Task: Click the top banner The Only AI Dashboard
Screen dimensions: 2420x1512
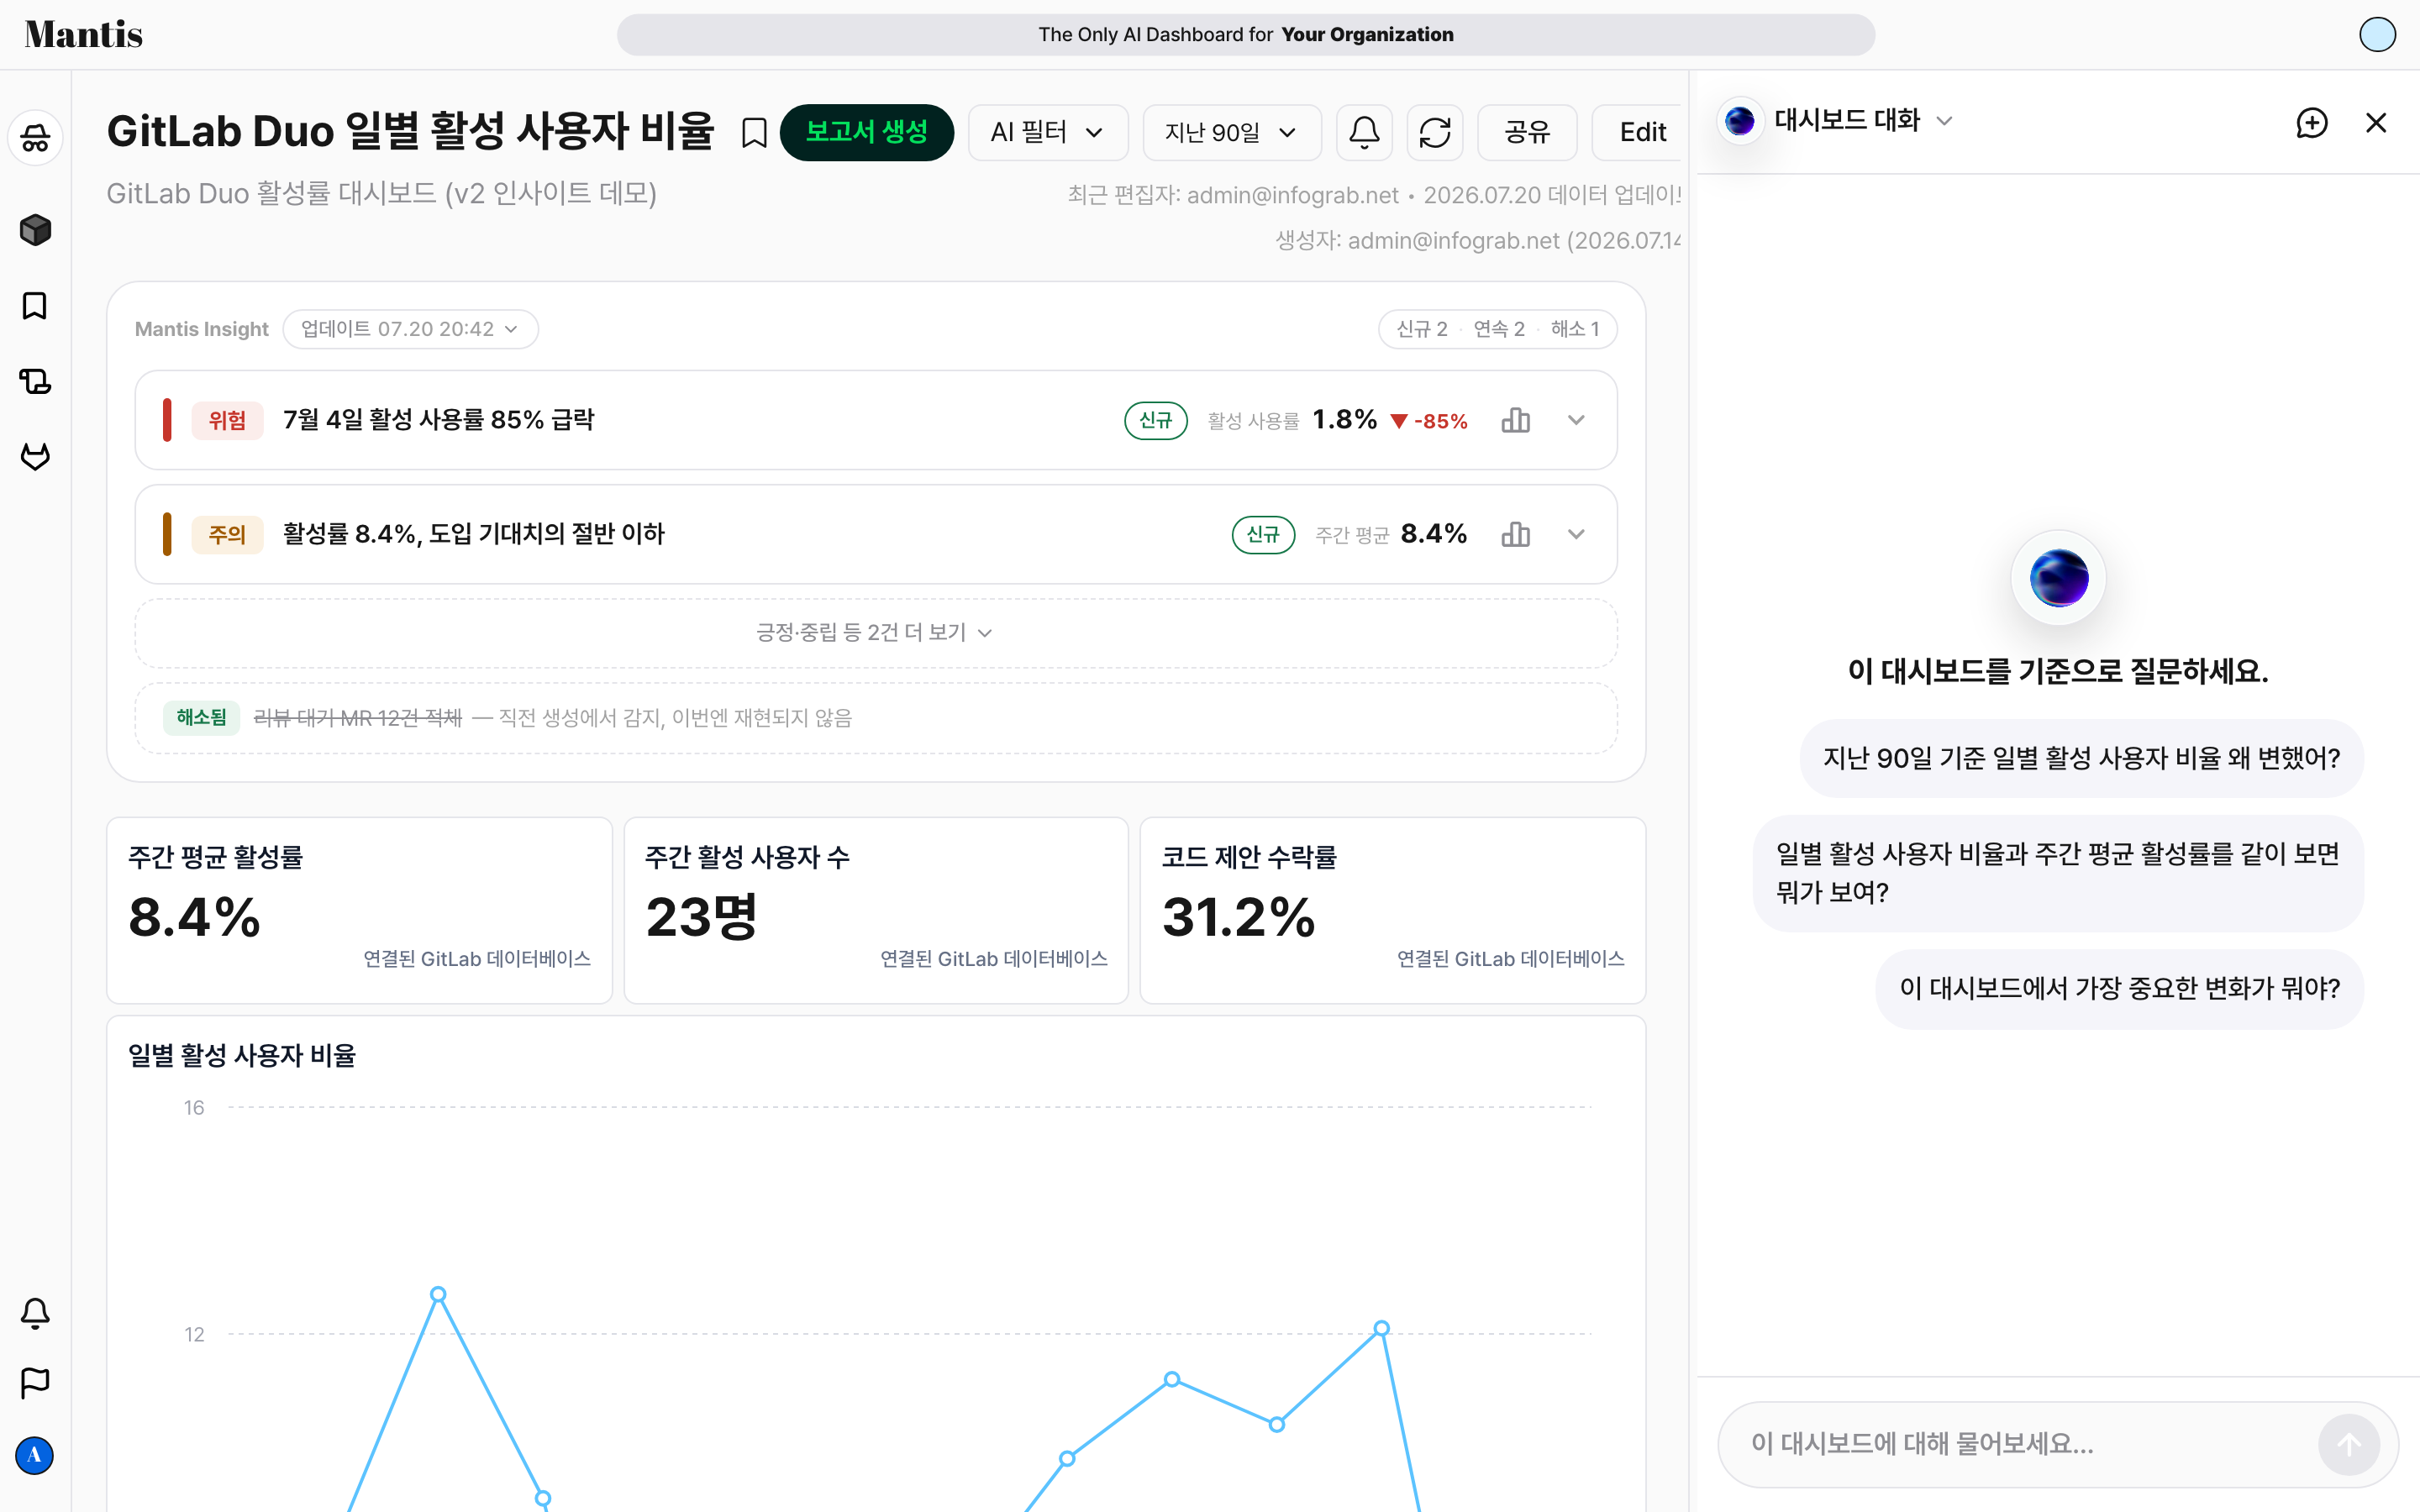Action: point(1245,34)
